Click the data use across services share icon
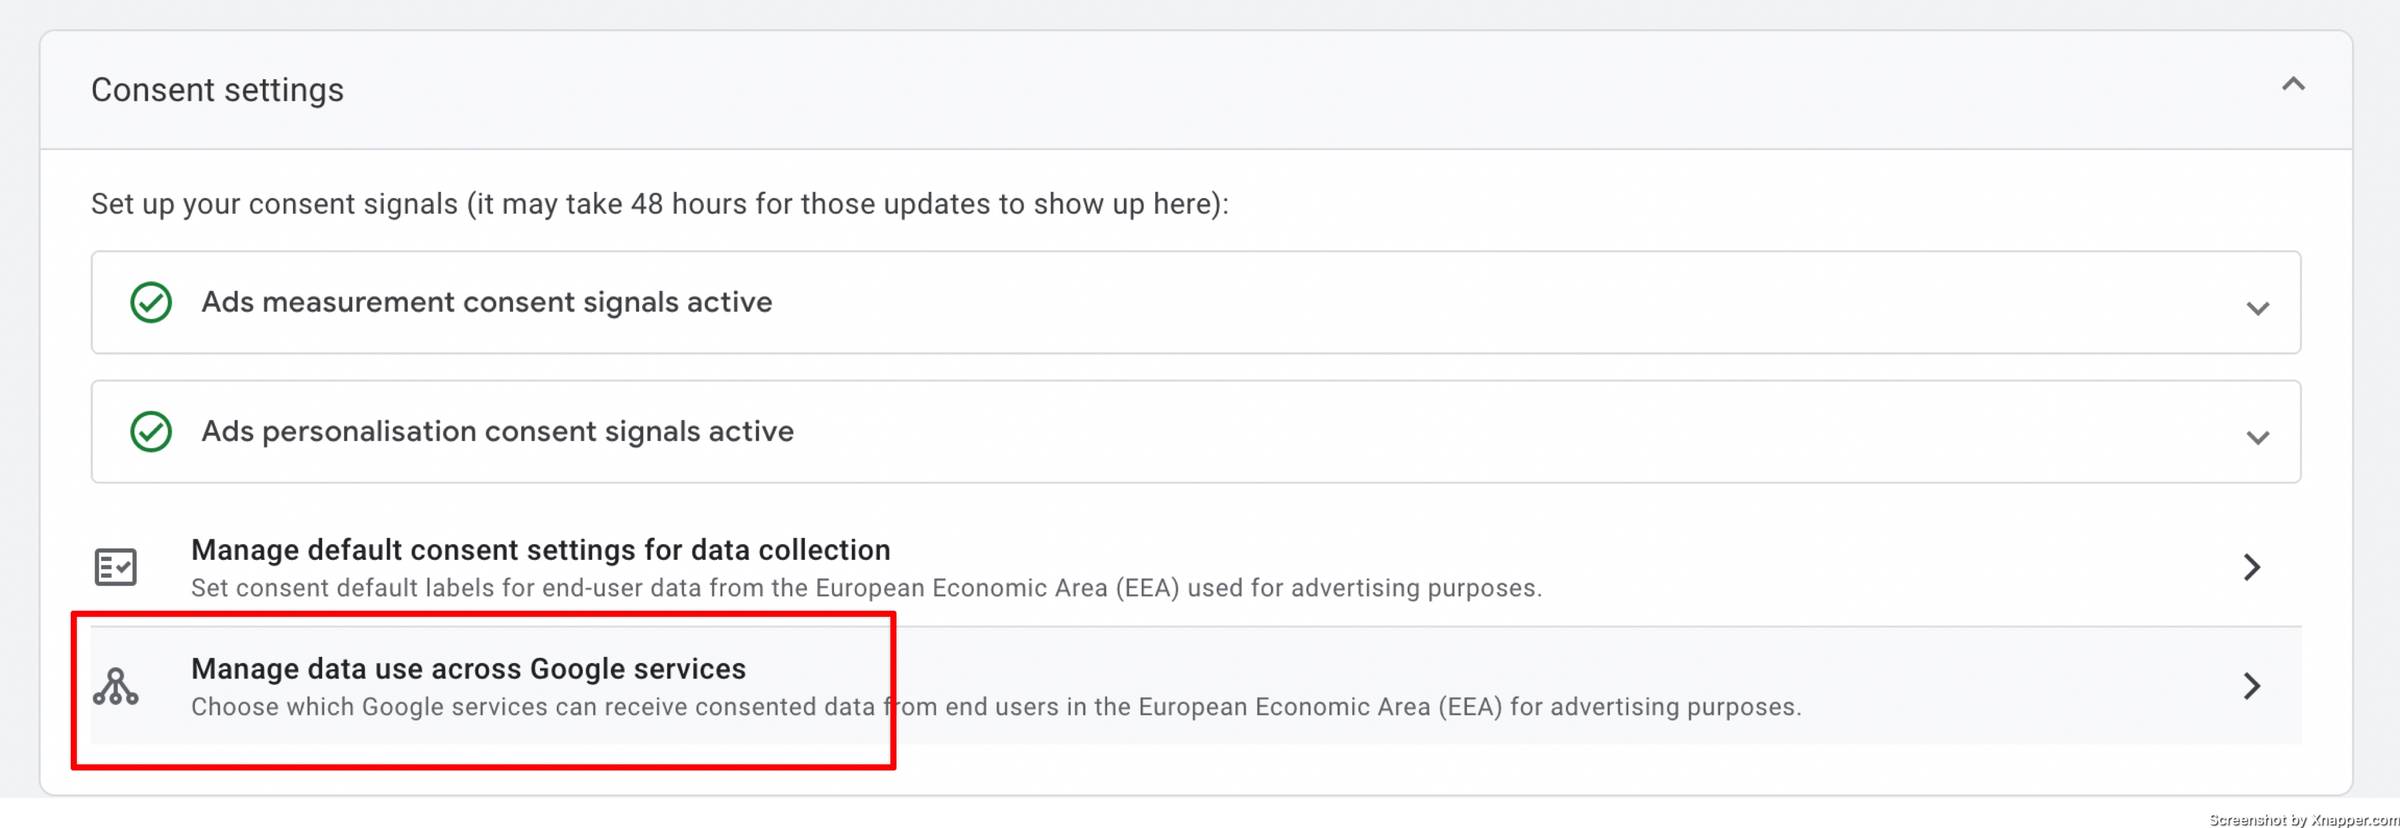The width and height of the screenshot is (2400, 828). coord(116,686)
